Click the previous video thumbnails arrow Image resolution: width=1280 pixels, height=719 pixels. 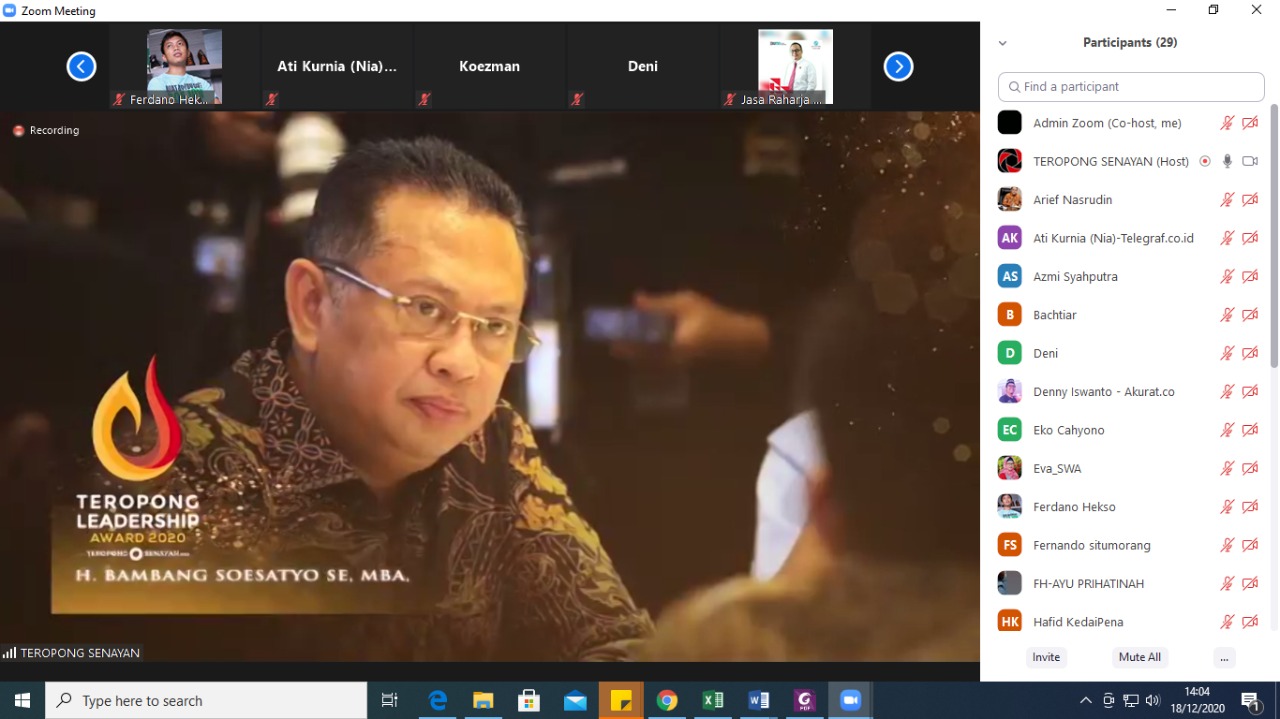coord(81,66)
